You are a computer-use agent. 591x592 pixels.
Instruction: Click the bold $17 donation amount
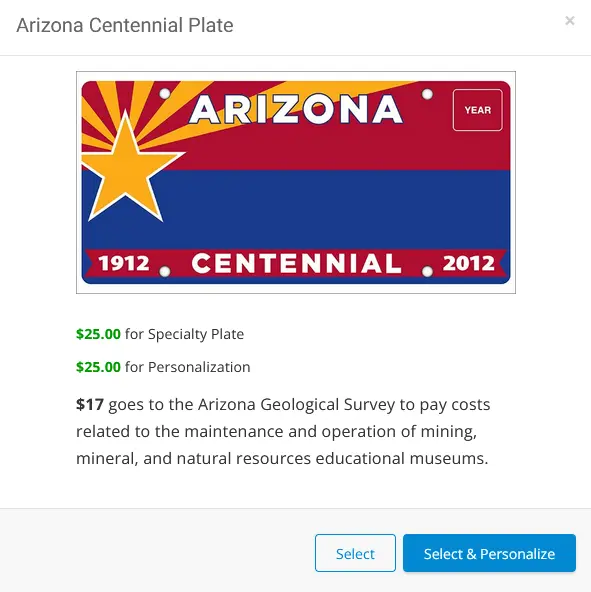pyautogui.click(x=90, y=404)
